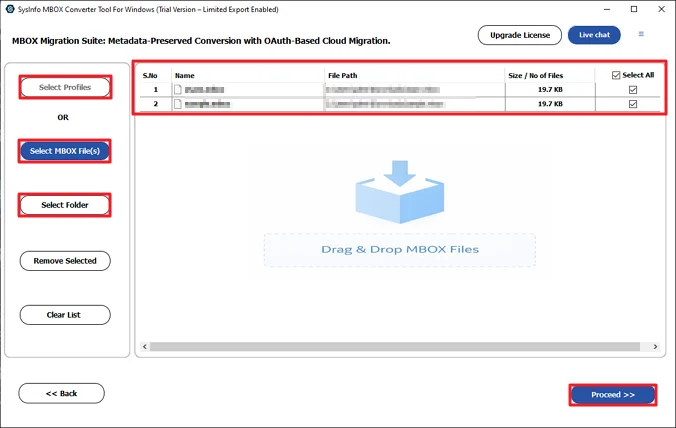Toggle the Select All checkbox

(616, 75)
